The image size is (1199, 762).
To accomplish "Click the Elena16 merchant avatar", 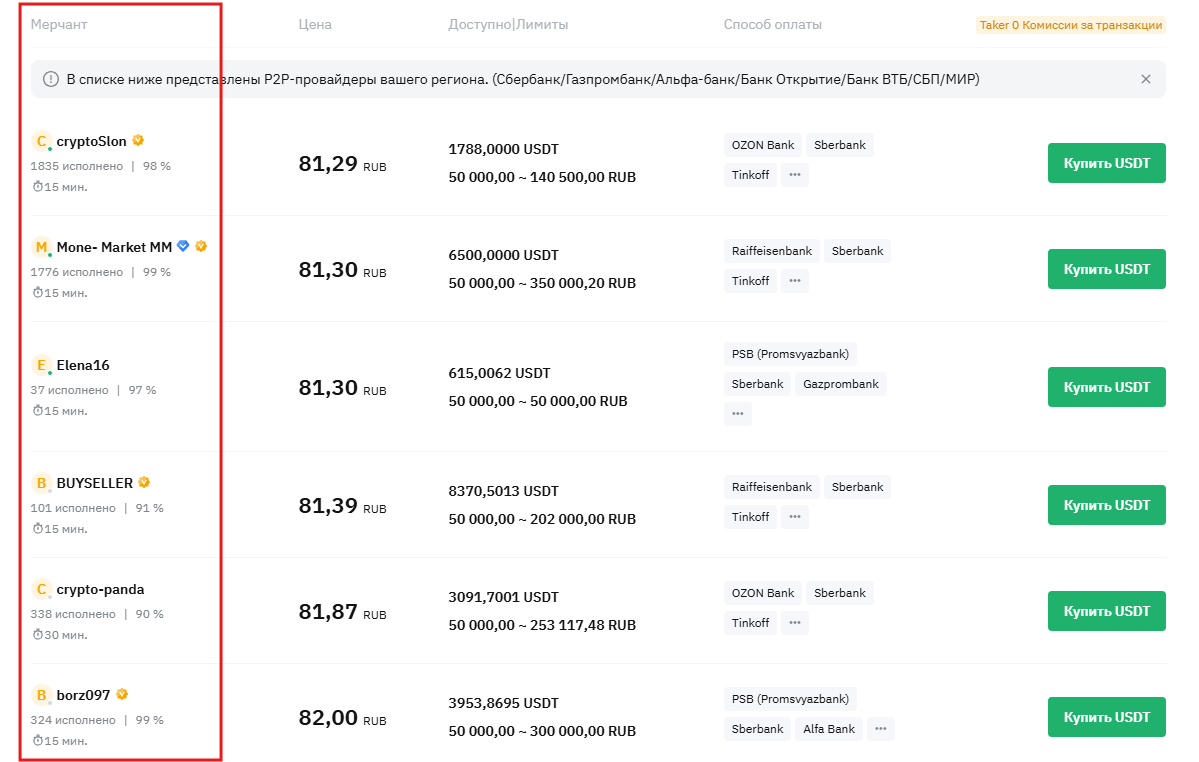I will [x=41, y=365].
